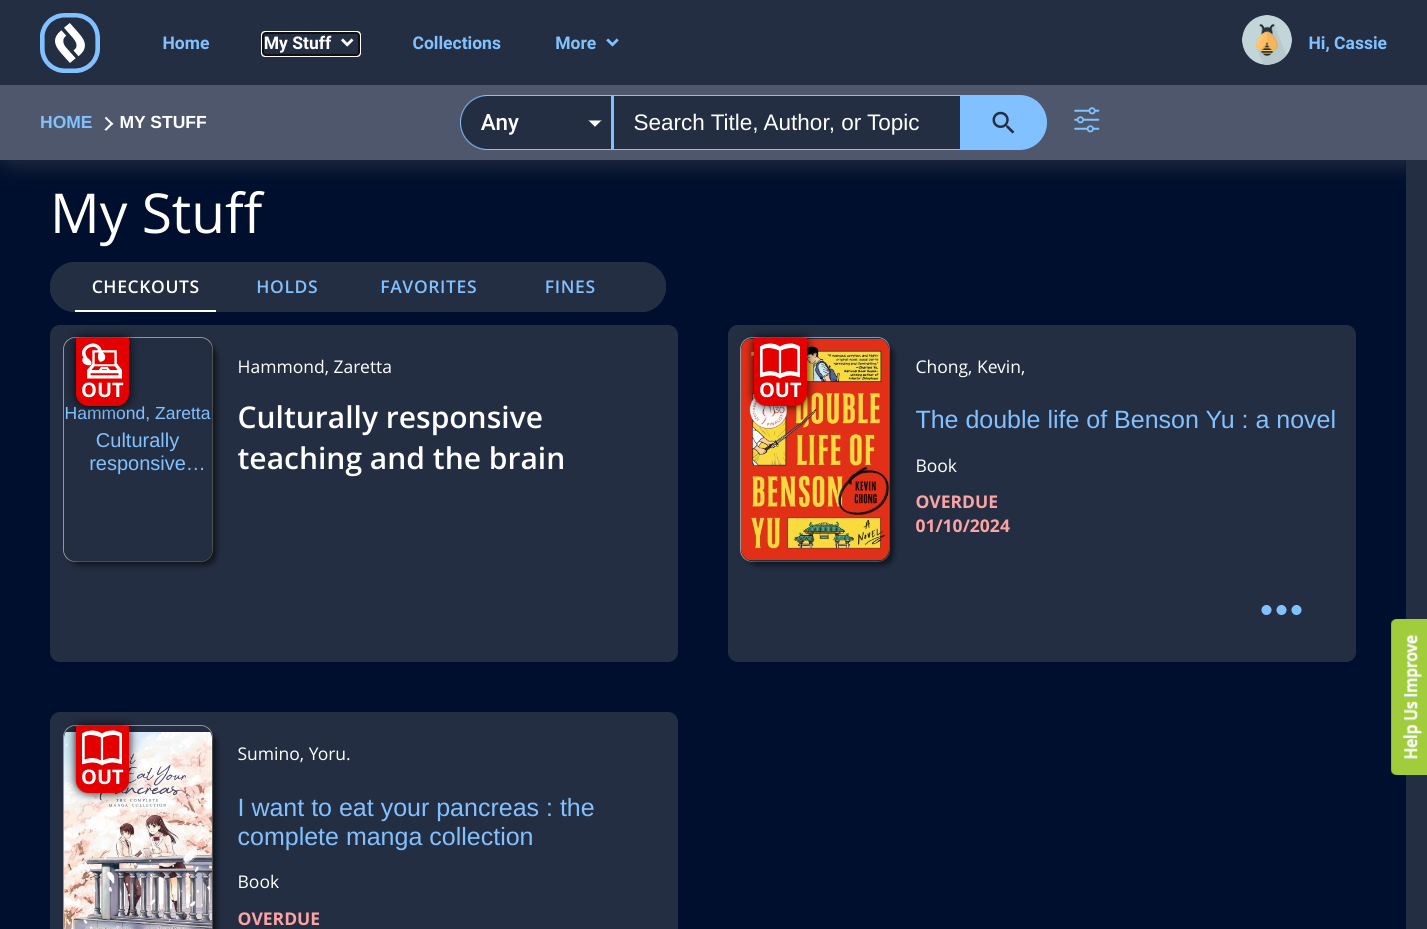The height and width of the screenshot is (929, 1427).
Task: Click the HOME breadcrumb link
Action: (x=66, y=122)
